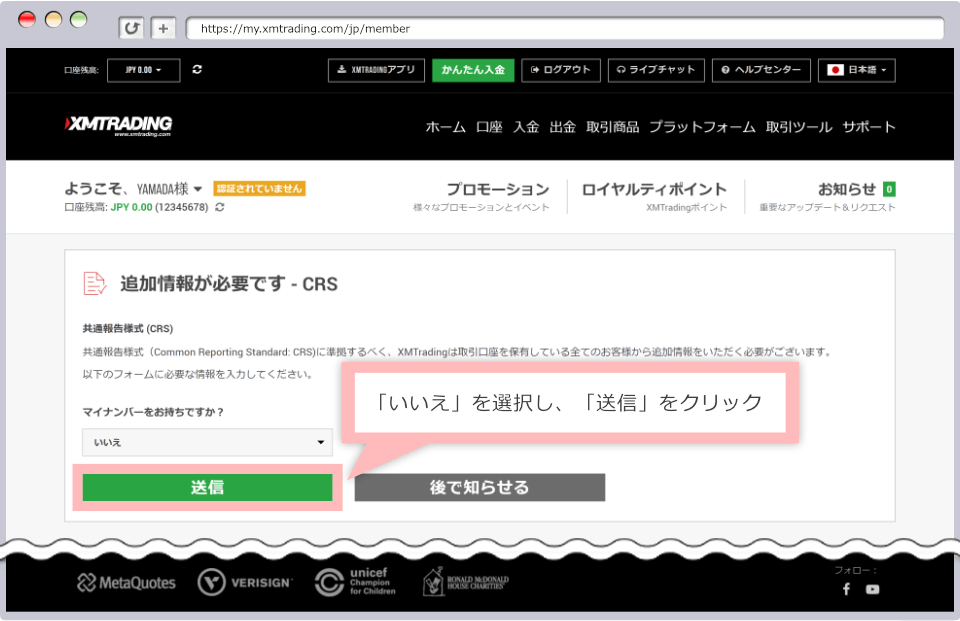Open a new tab with plus icon
This screenshot has width=960, height=621.
tap(163, 28)
